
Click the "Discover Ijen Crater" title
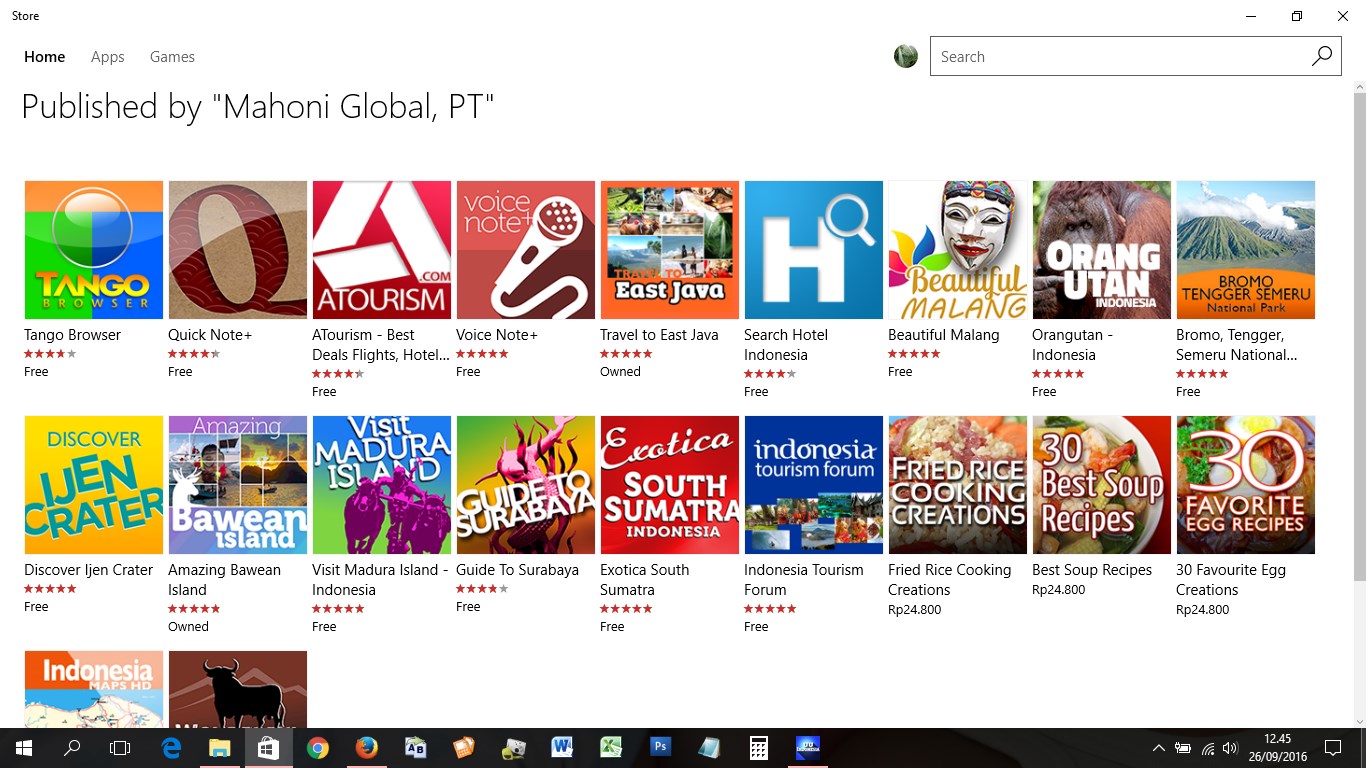(x=89, y=570)
